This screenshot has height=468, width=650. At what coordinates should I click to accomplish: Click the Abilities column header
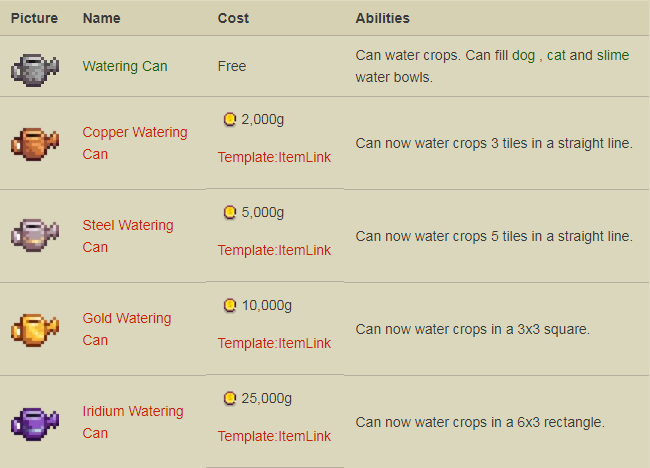tap(382, 18)
